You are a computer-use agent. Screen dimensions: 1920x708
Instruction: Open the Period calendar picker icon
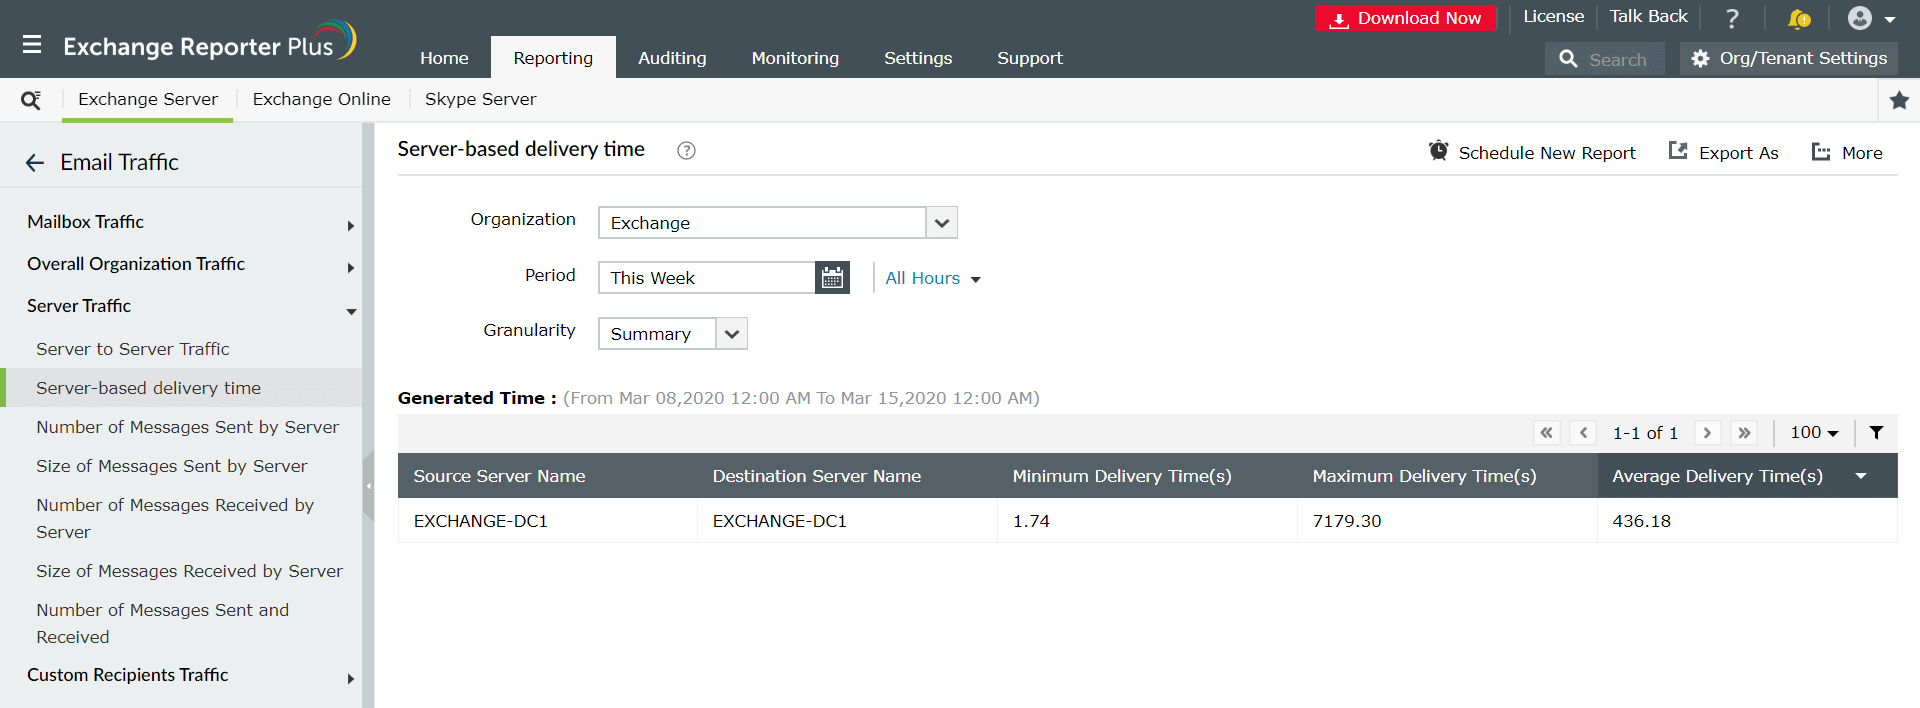coord(832,278)
